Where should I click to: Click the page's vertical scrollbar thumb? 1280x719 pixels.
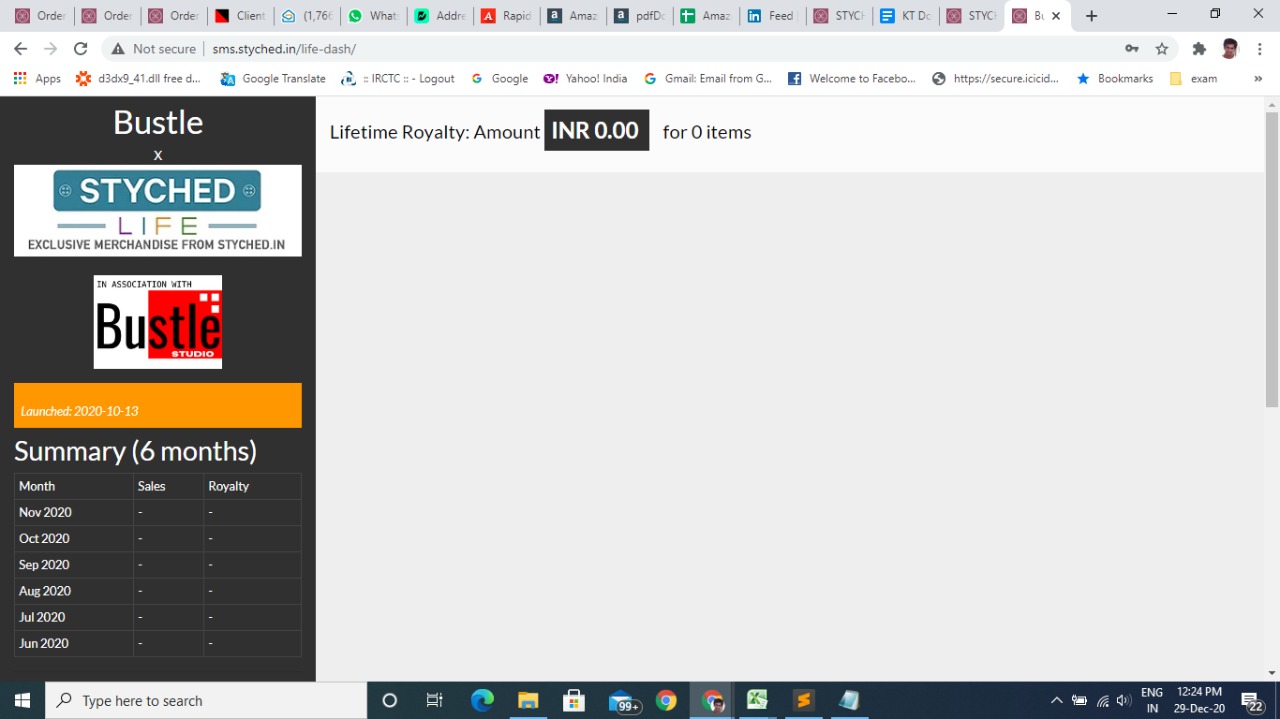tap(1272, 260)
